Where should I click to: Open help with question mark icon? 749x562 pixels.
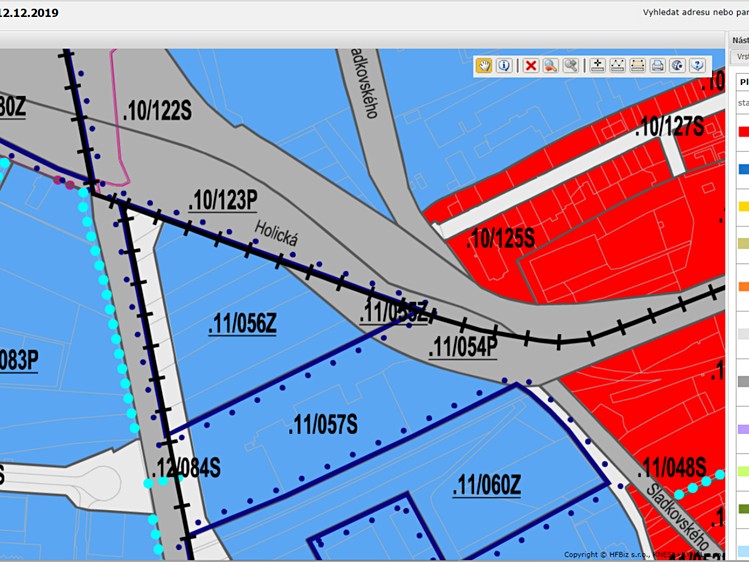(x=697, y=65)
